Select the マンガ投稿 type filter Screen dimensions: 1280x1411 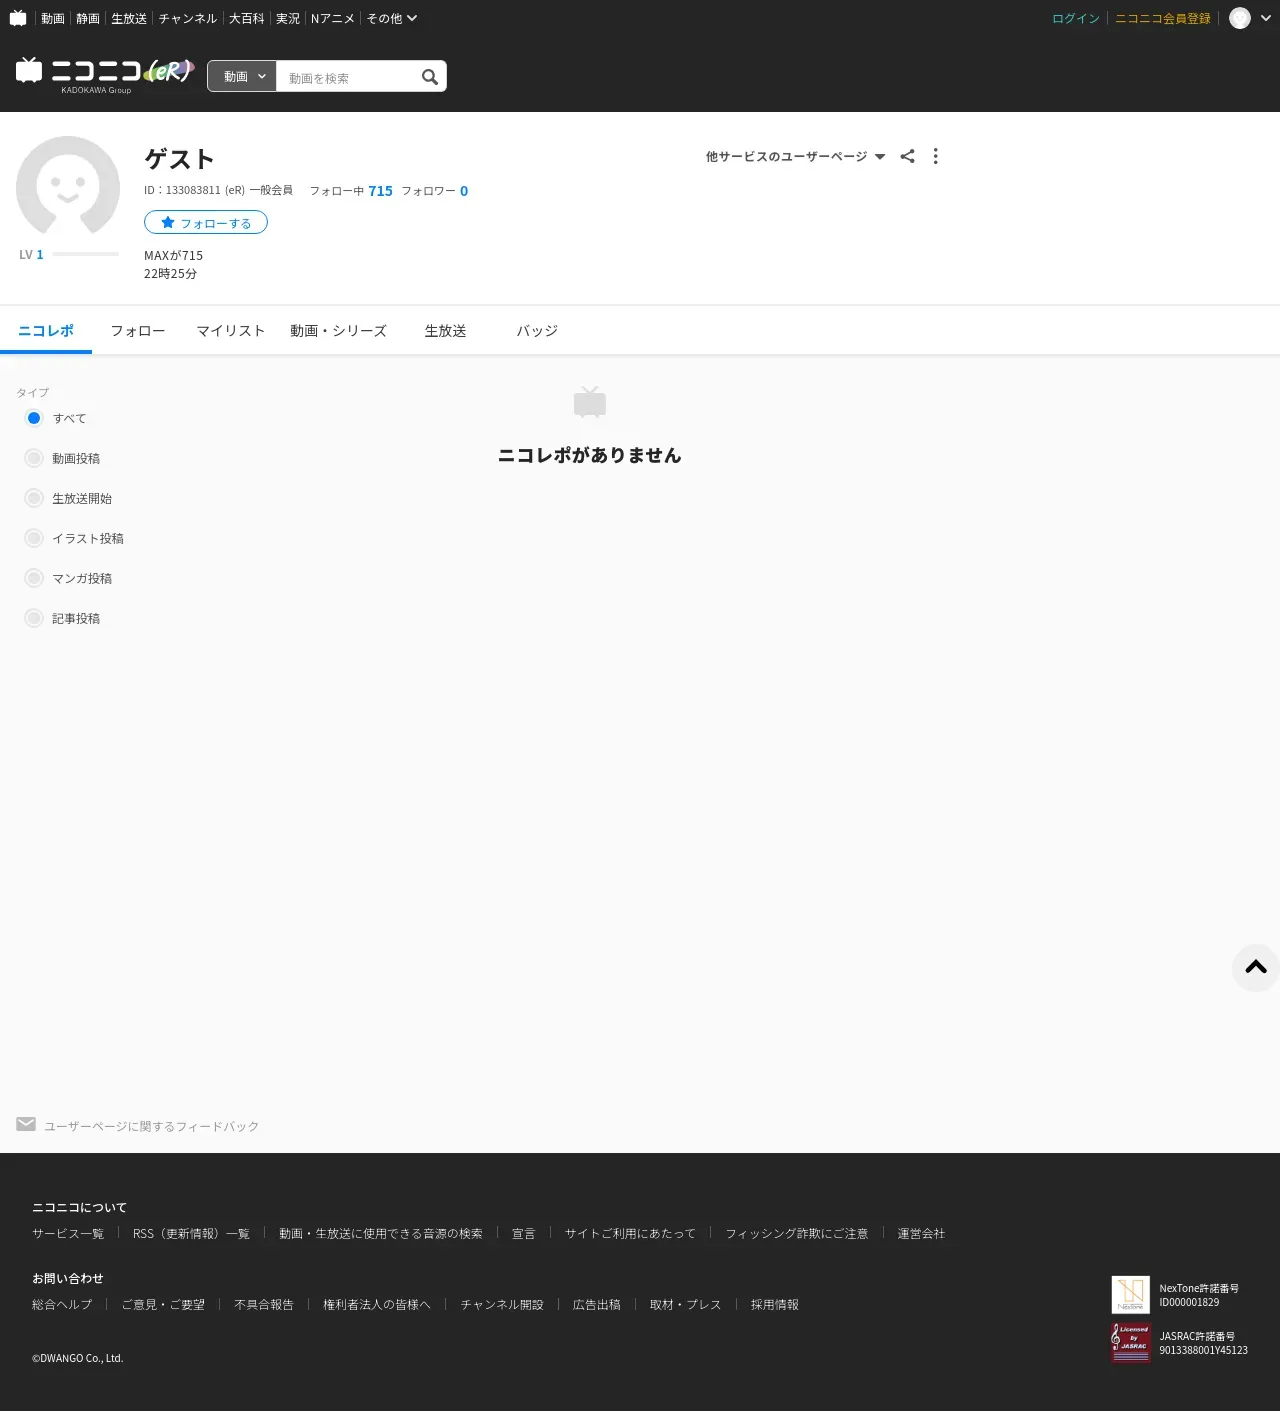pos(68,578)
